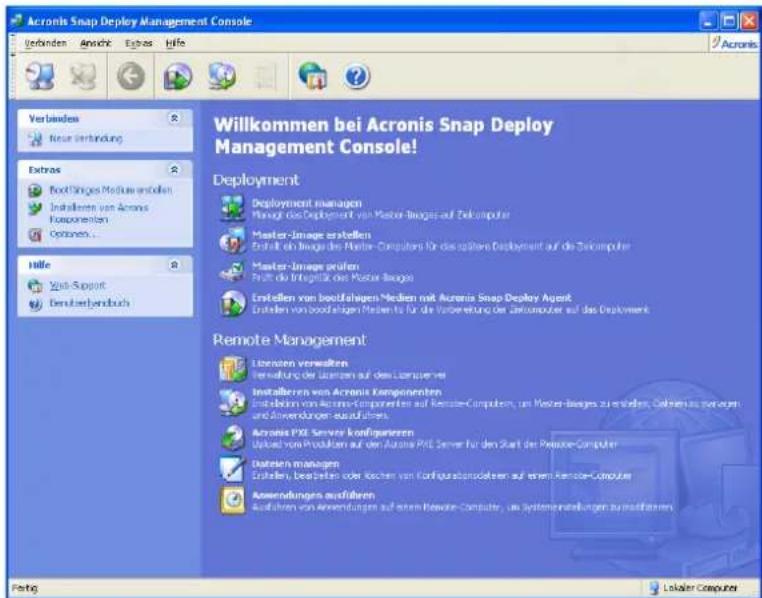Click the Willkommen bei Acronis Snap Deploy heading

click(383, 136)
